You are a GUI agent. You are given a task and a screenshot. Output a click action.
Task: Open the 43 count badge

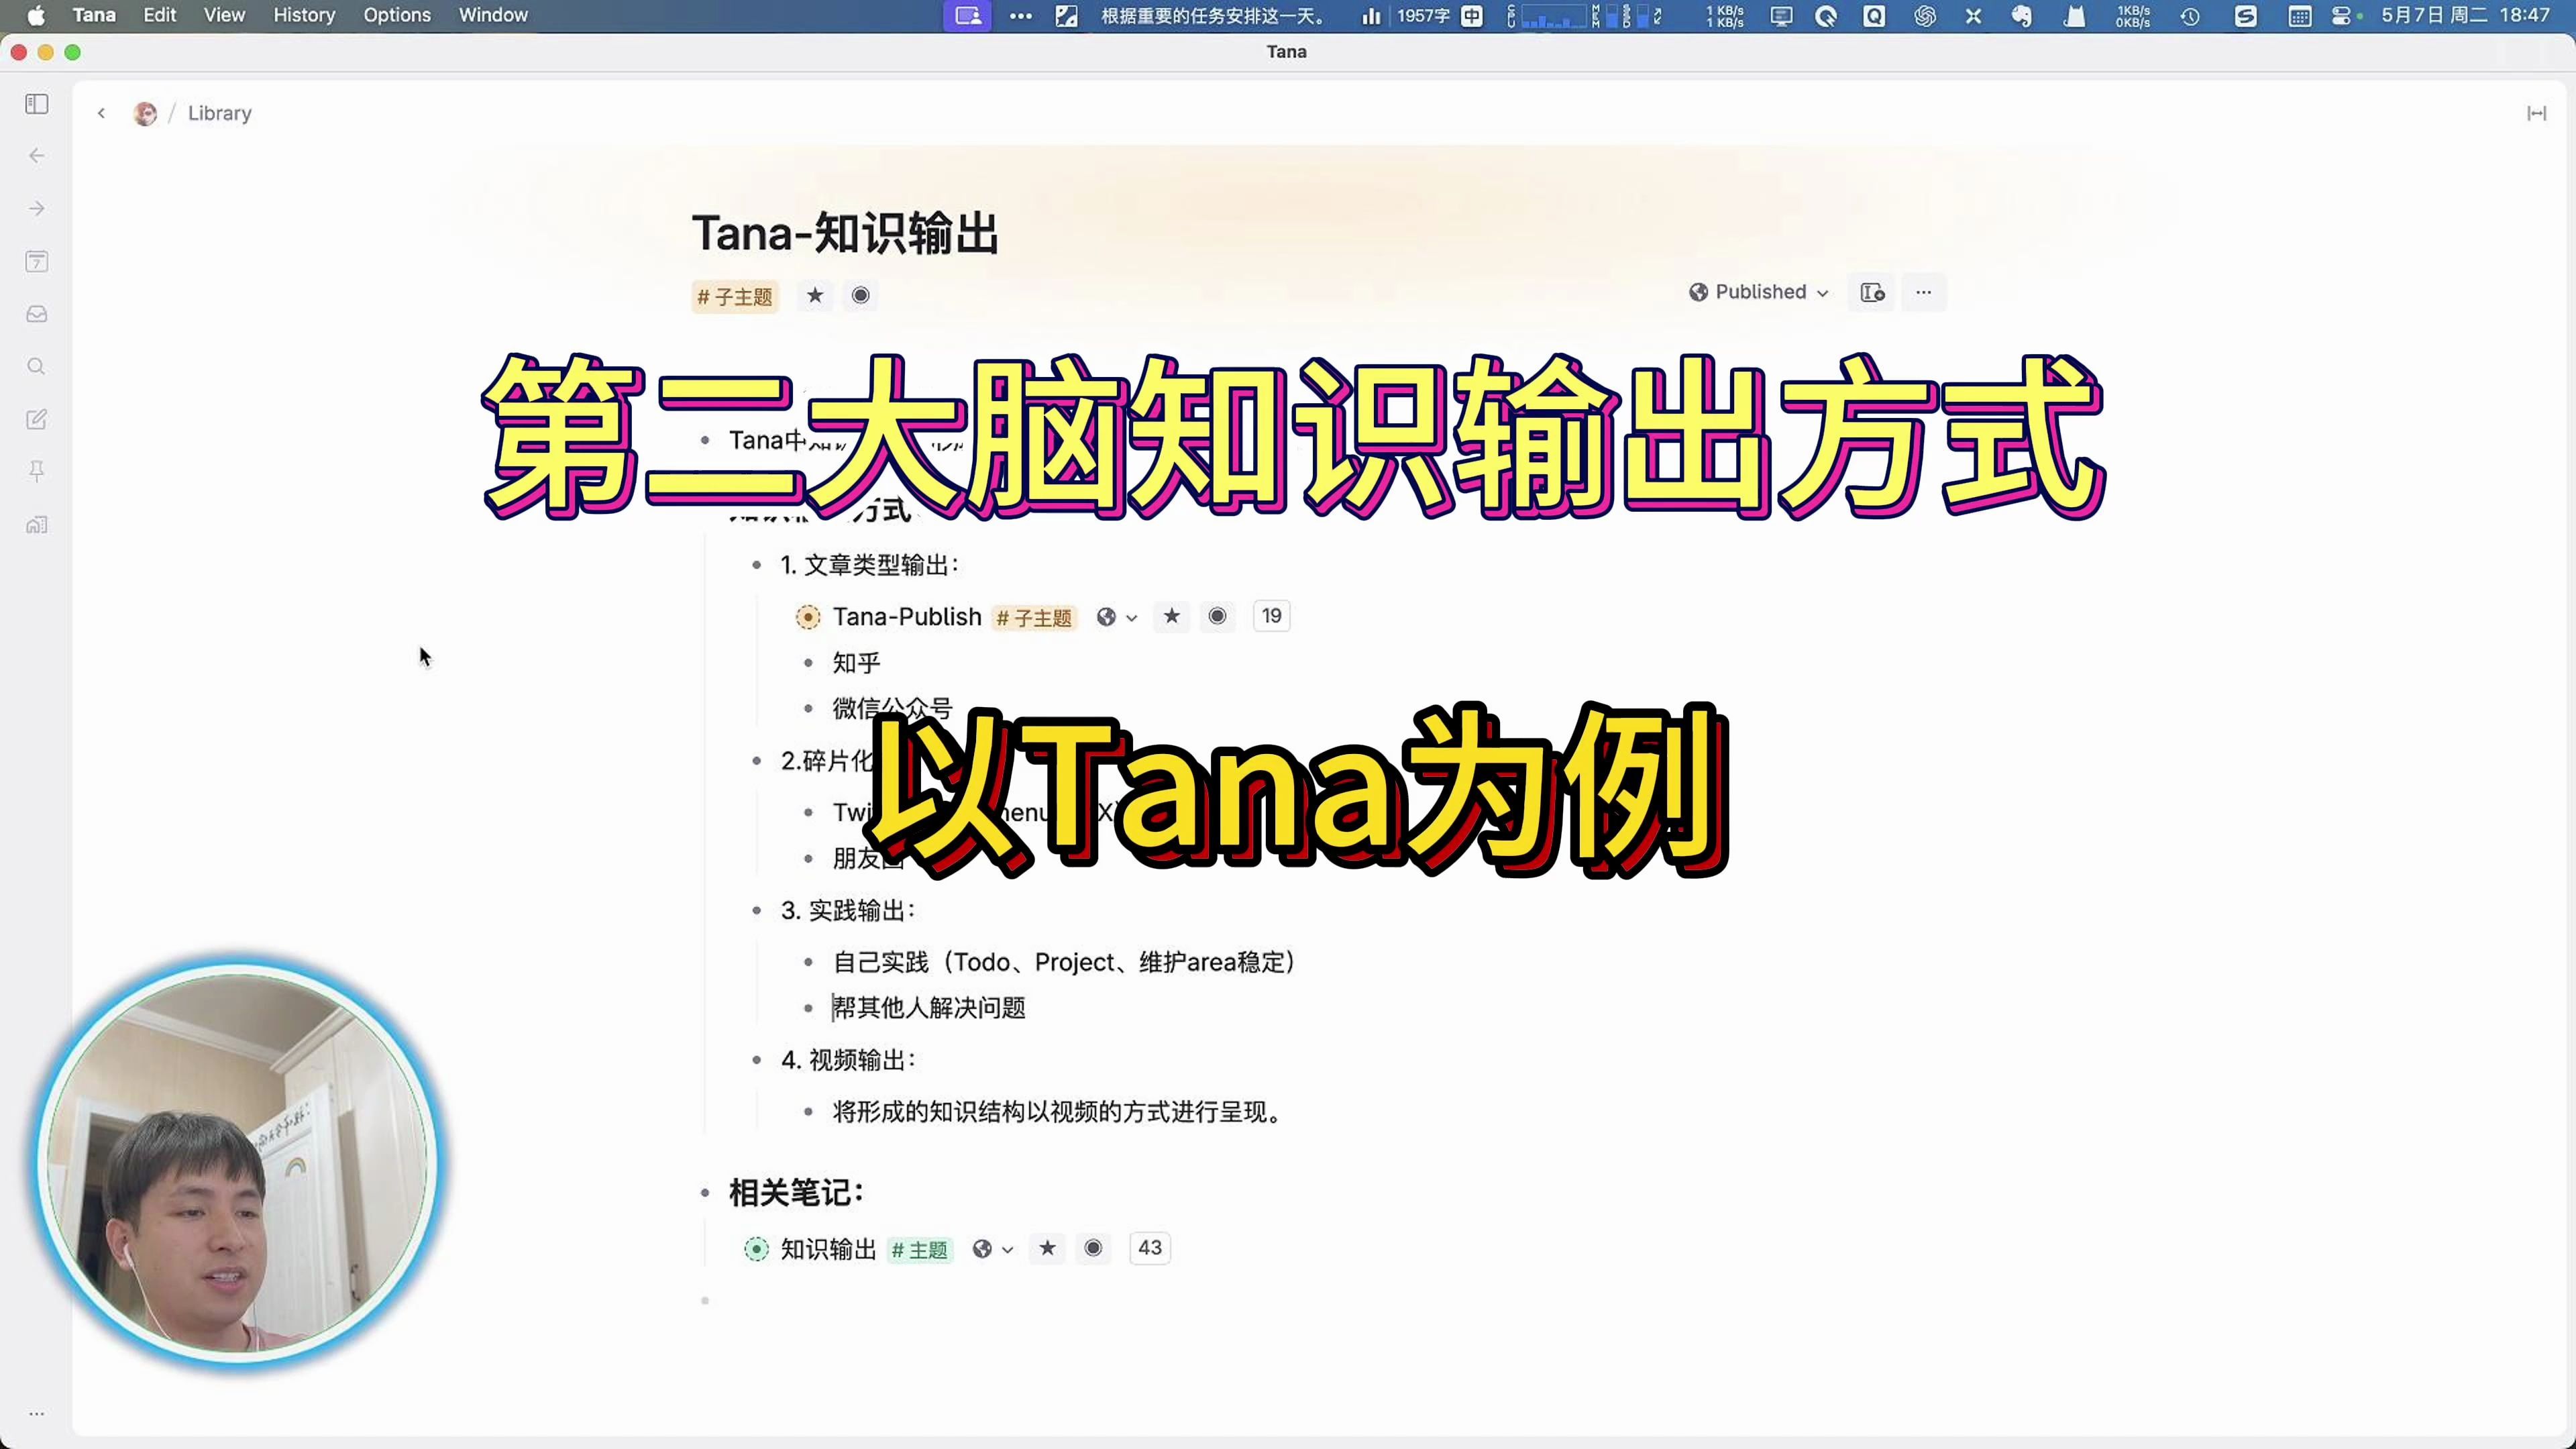(x=1150, y=1248)
